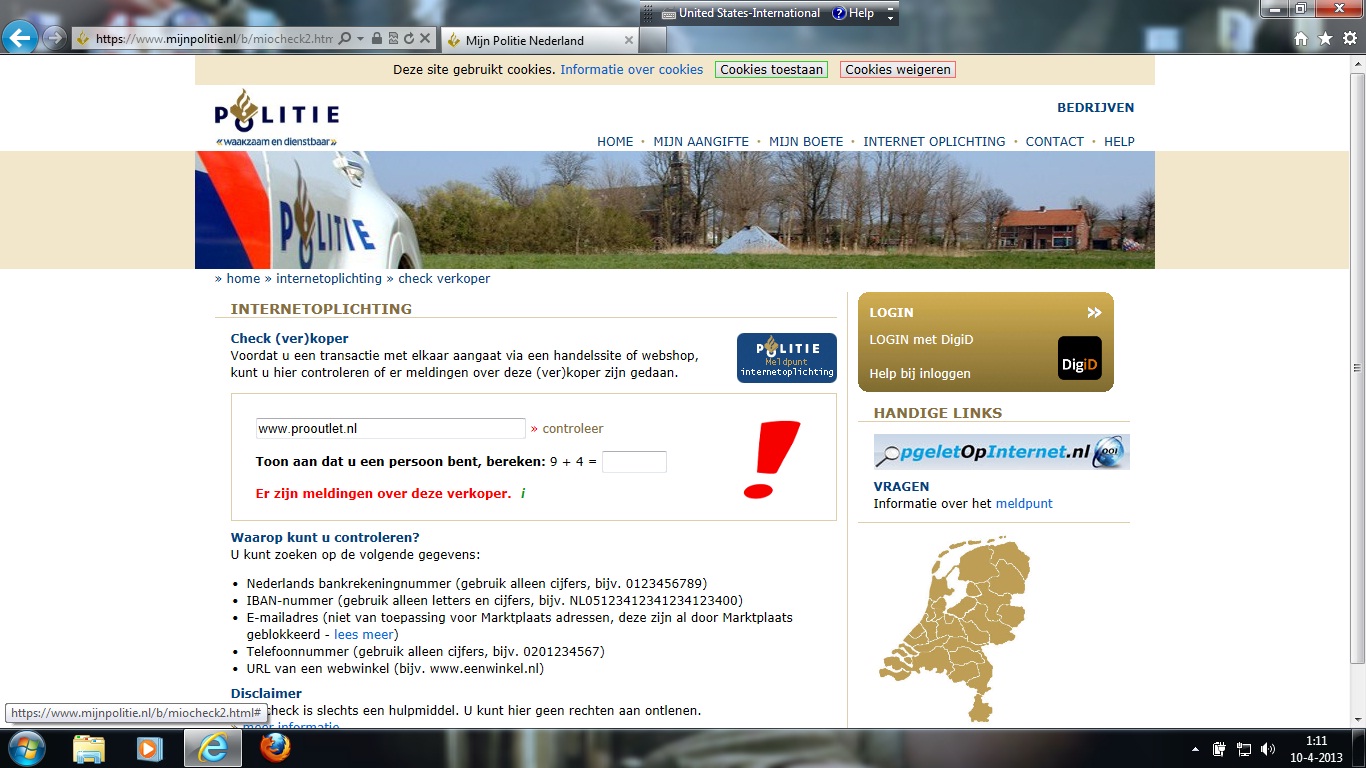Expand the address bar search dropdown arrow

pos(360,39)
